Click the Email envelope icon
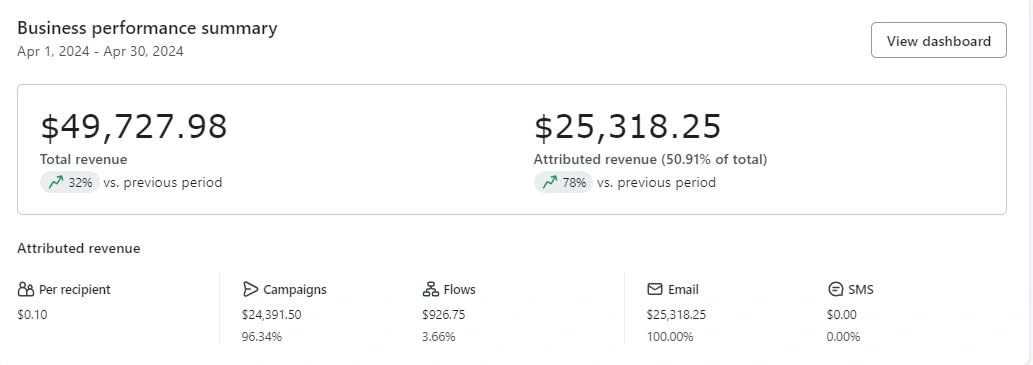 [654, 289]
